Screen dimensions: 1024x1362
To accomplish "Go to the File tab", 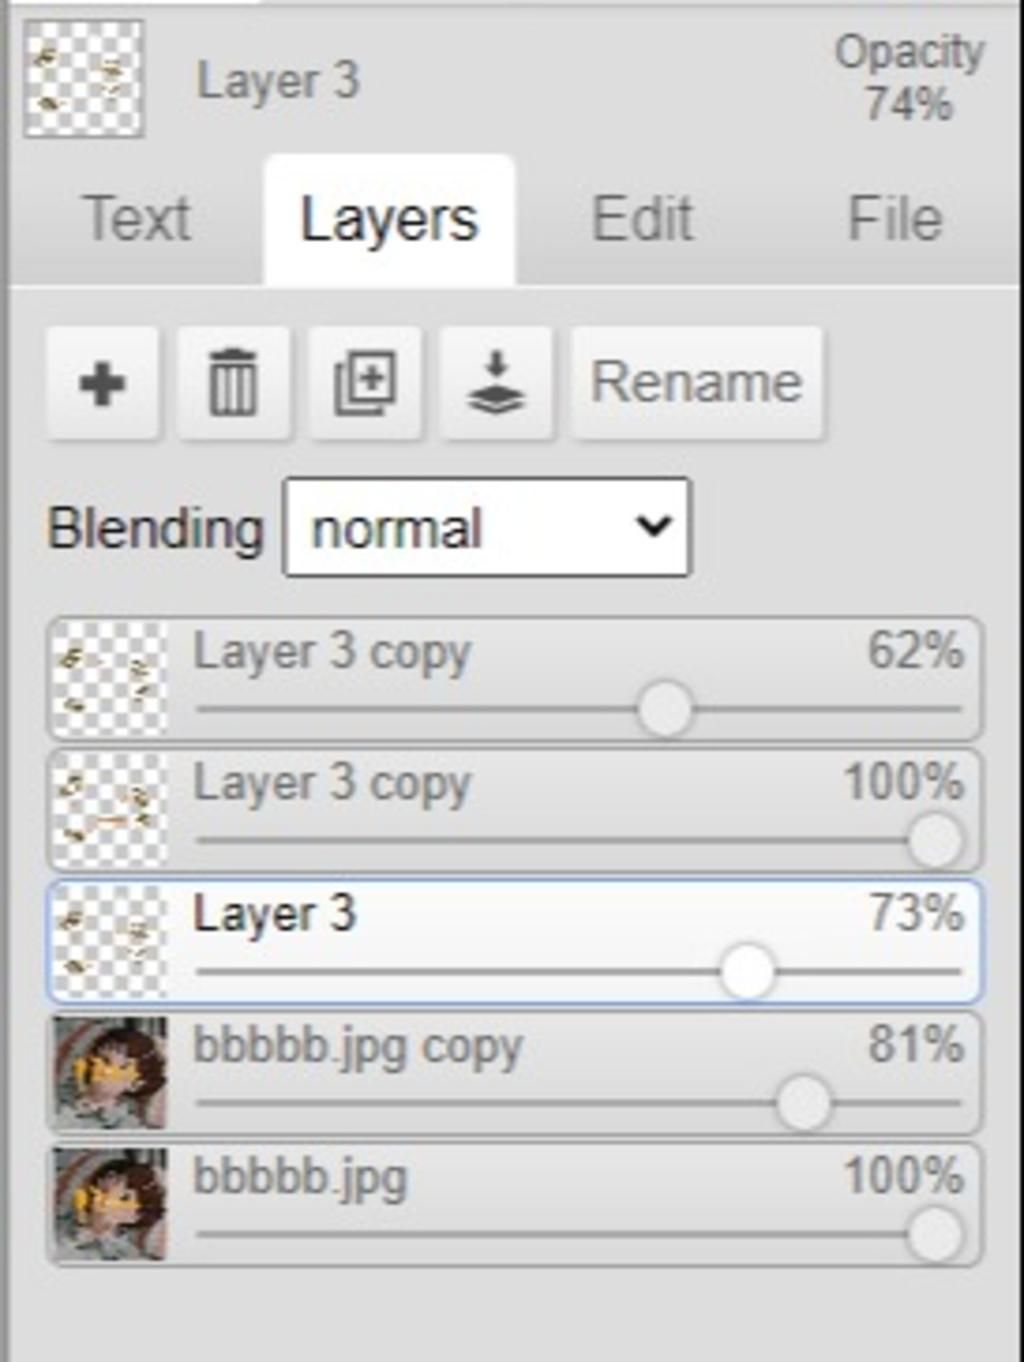I will tap(895, 219).
